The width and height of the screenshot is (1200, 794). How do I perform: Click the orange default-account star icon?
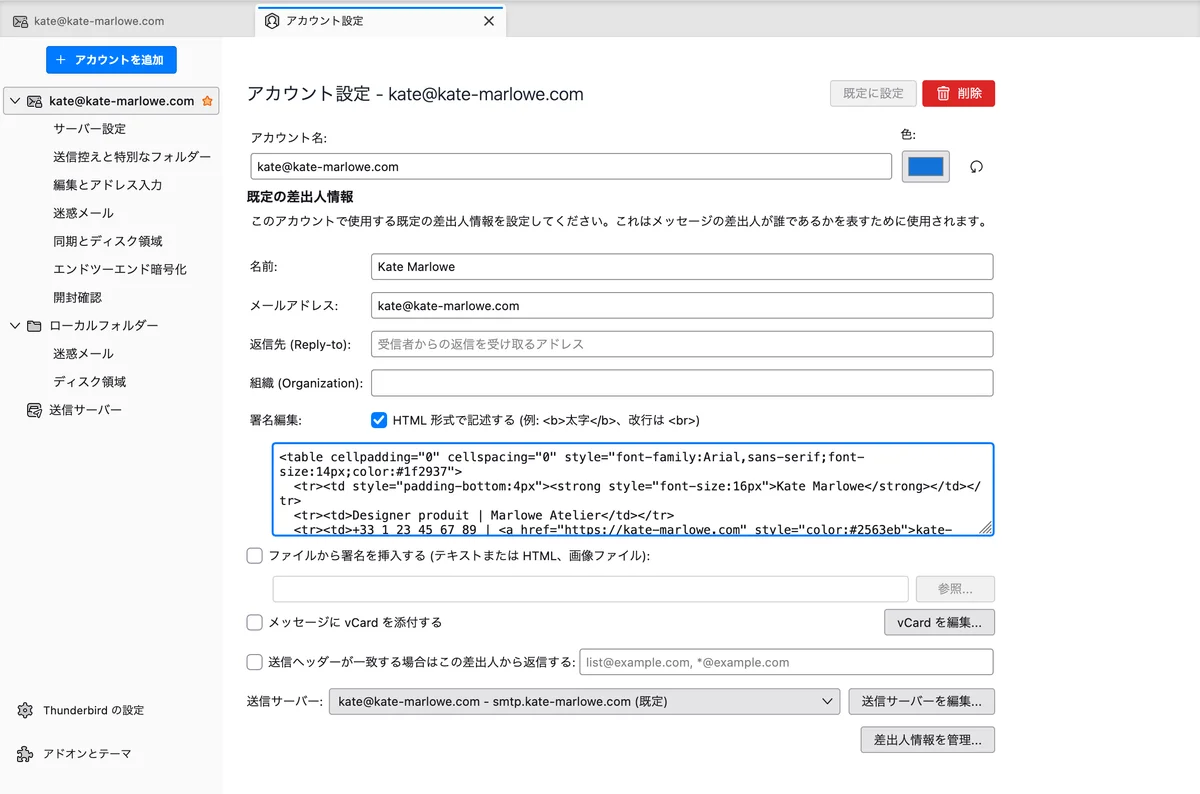point(207,101)
